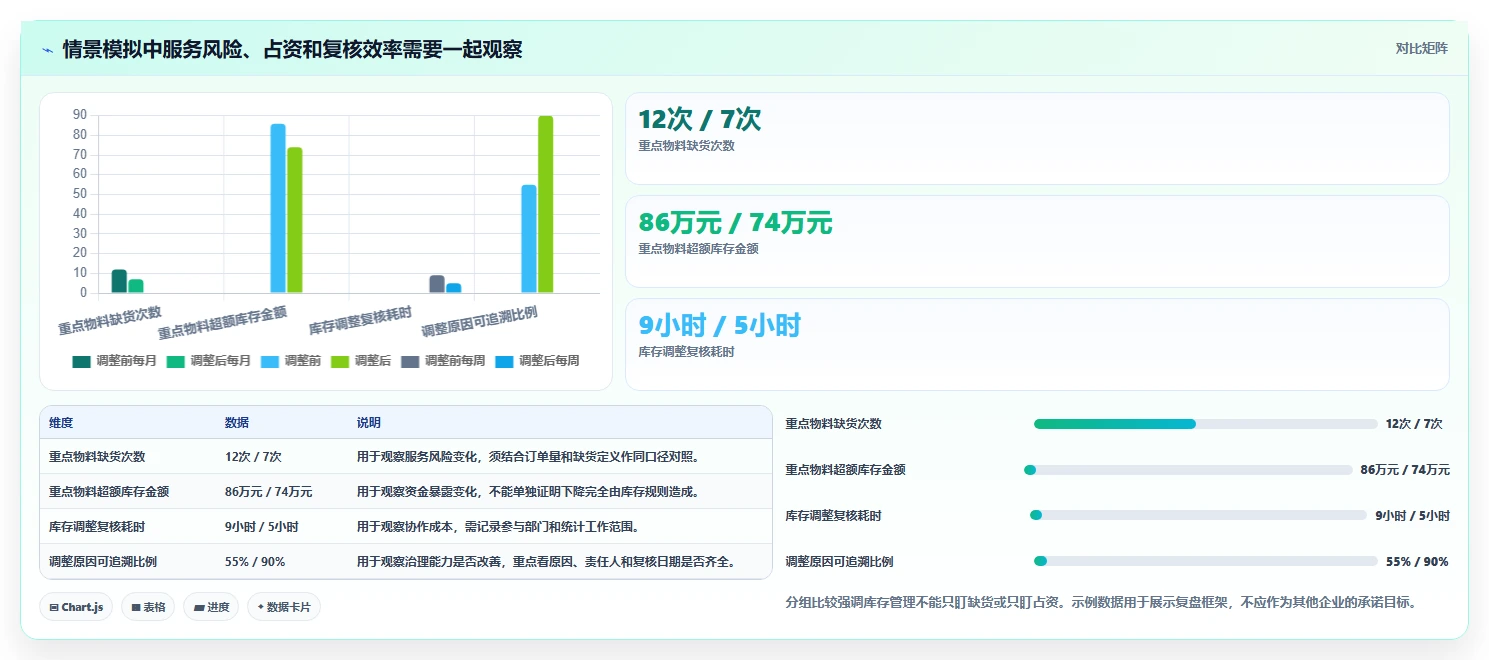Toggle the 调整后每周 legend item
This screenshot has width=1489, height=660.
tap(537, 361)
